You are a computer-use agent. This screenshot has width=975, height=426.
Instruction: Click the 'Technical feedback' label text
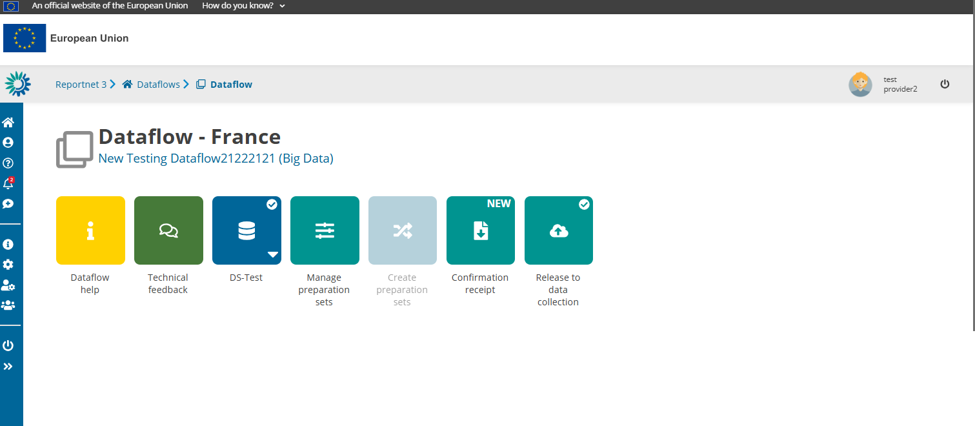pos(168,284)
